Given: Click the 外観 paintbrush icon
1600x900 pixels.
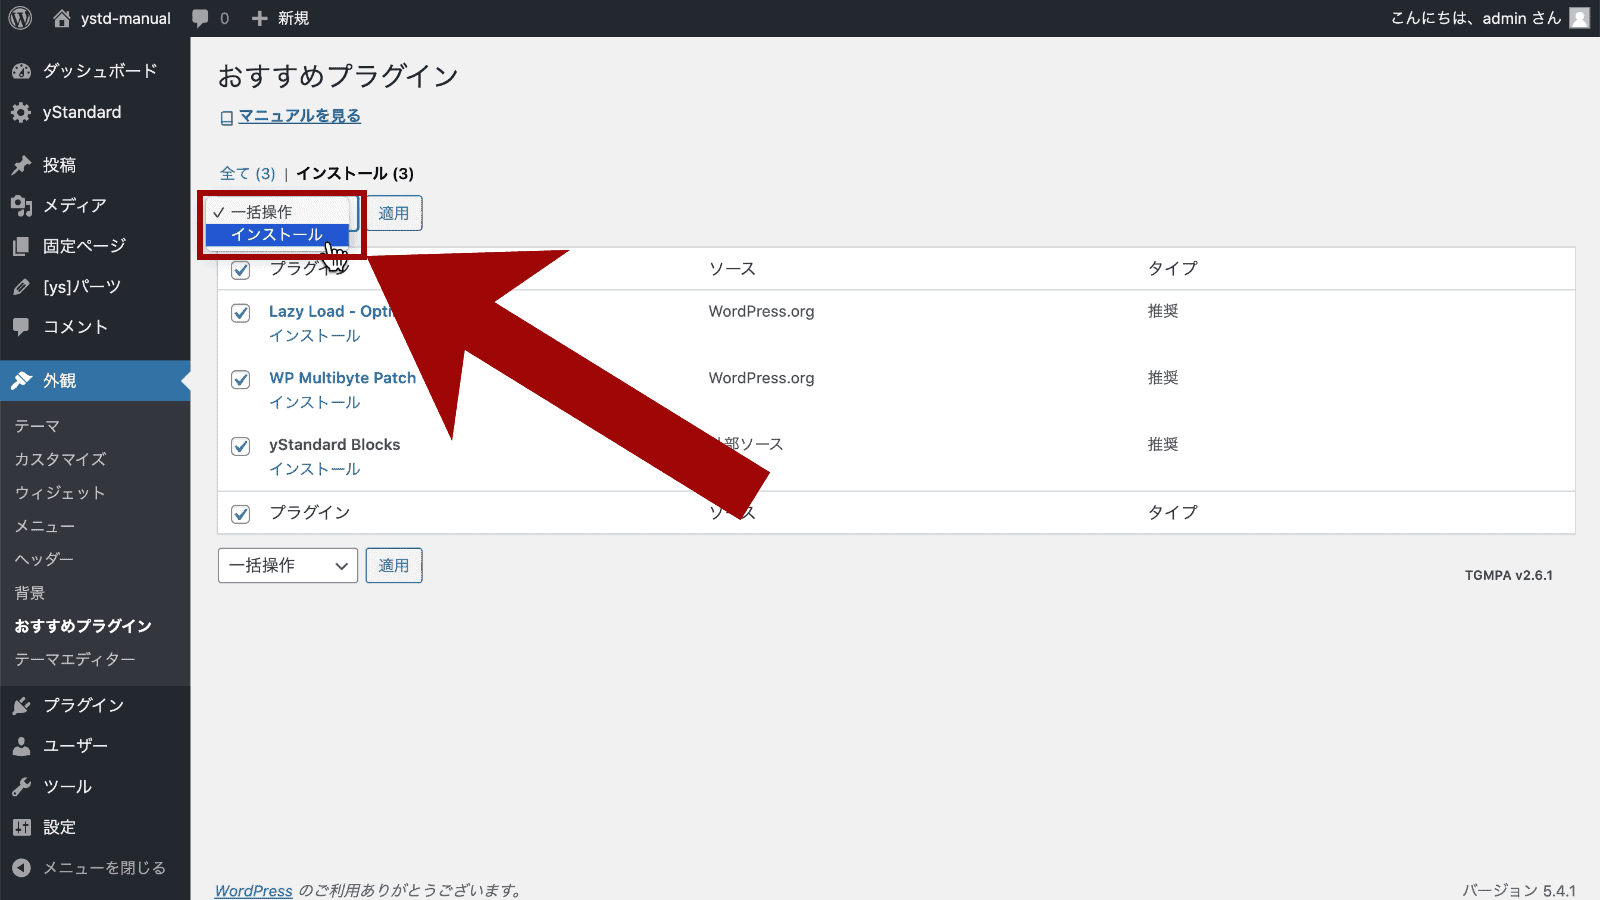Looking at the screenshot, I should (x=21, y=381).
